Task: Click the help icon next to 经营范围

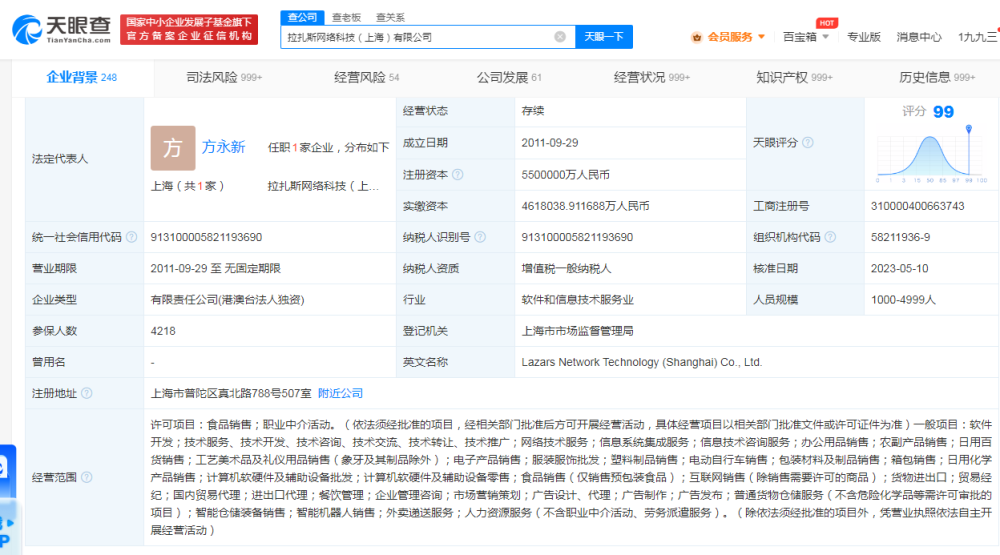Action: [87, 477]
